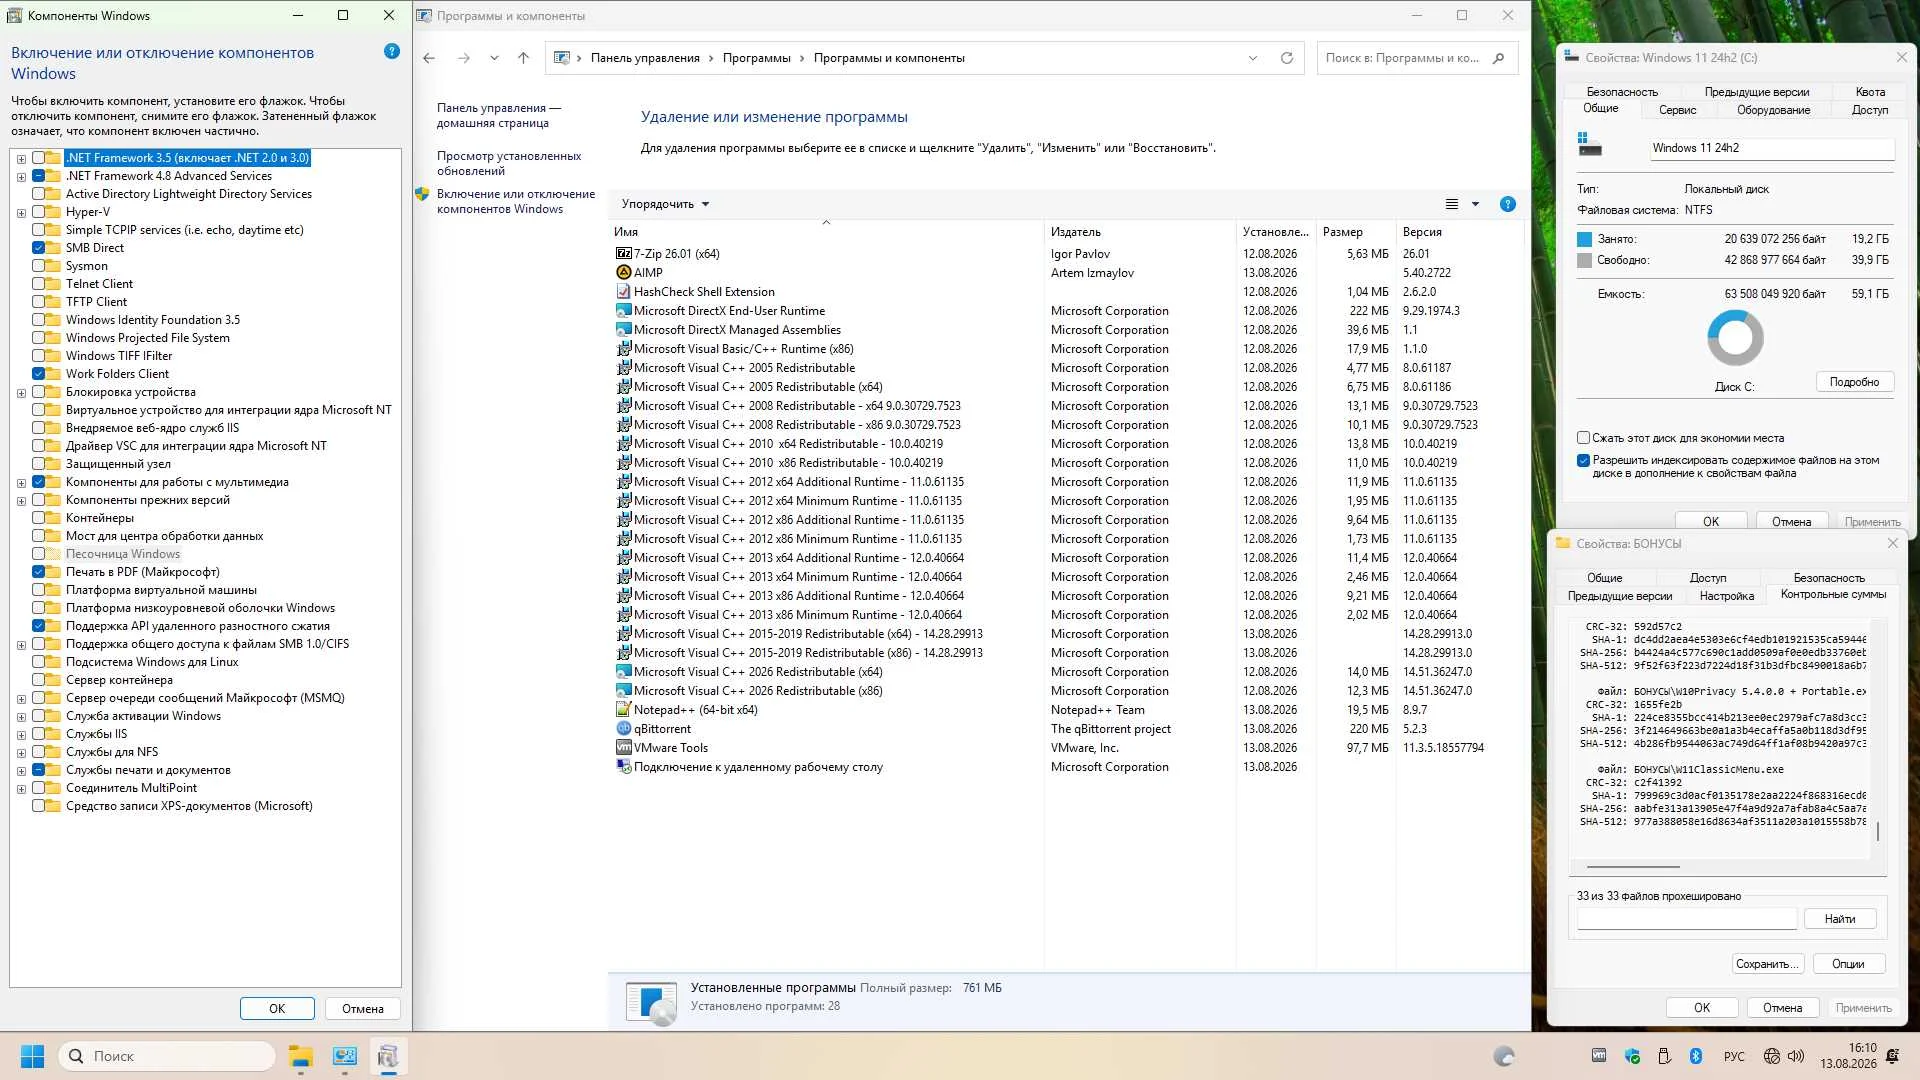This screenshot has width=1920, height=1080.
Task: Open Настройка tab in БОНУСЫ properties
Action: [x=1727, y=596]
